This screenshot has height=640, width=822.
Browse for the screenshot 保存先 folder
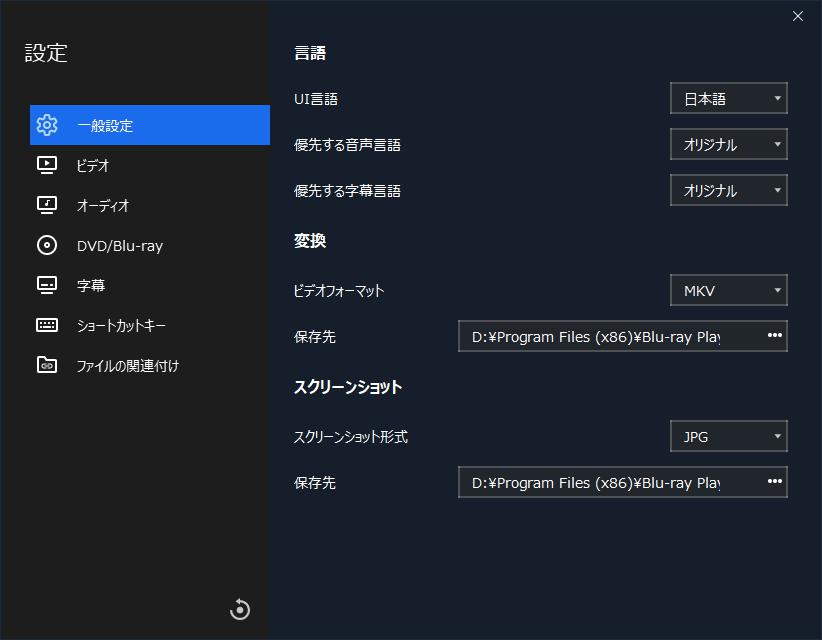point(773,482)
